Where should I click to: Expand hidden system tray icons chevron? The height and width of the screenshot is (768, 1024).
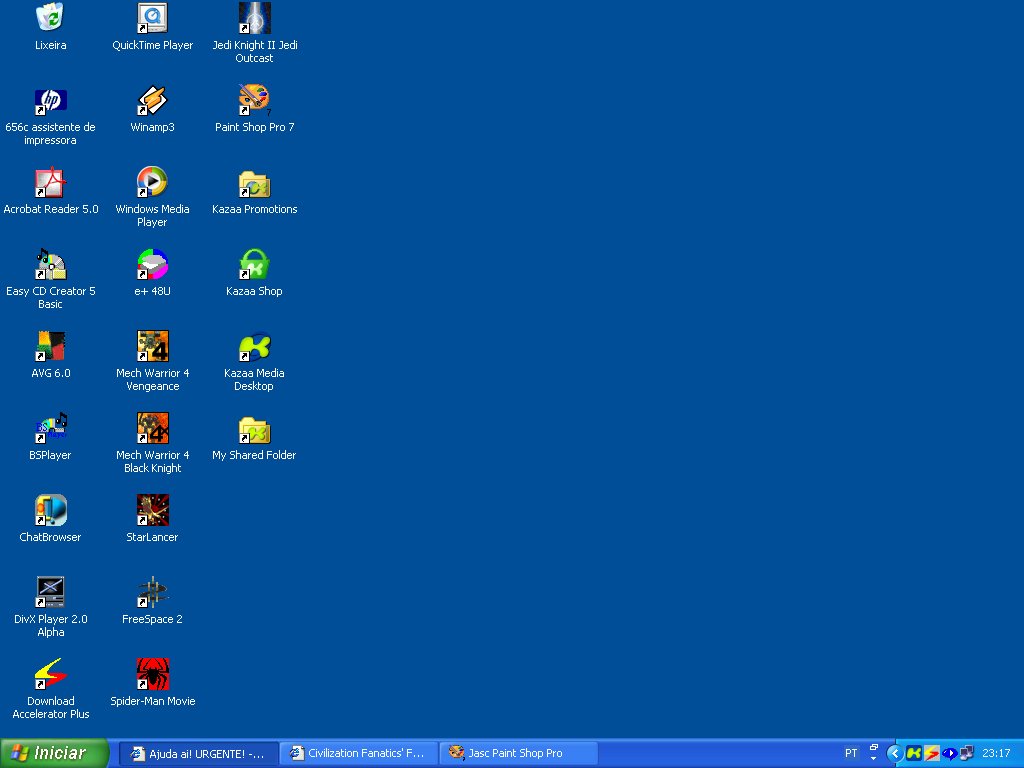[x=895, y=754]
